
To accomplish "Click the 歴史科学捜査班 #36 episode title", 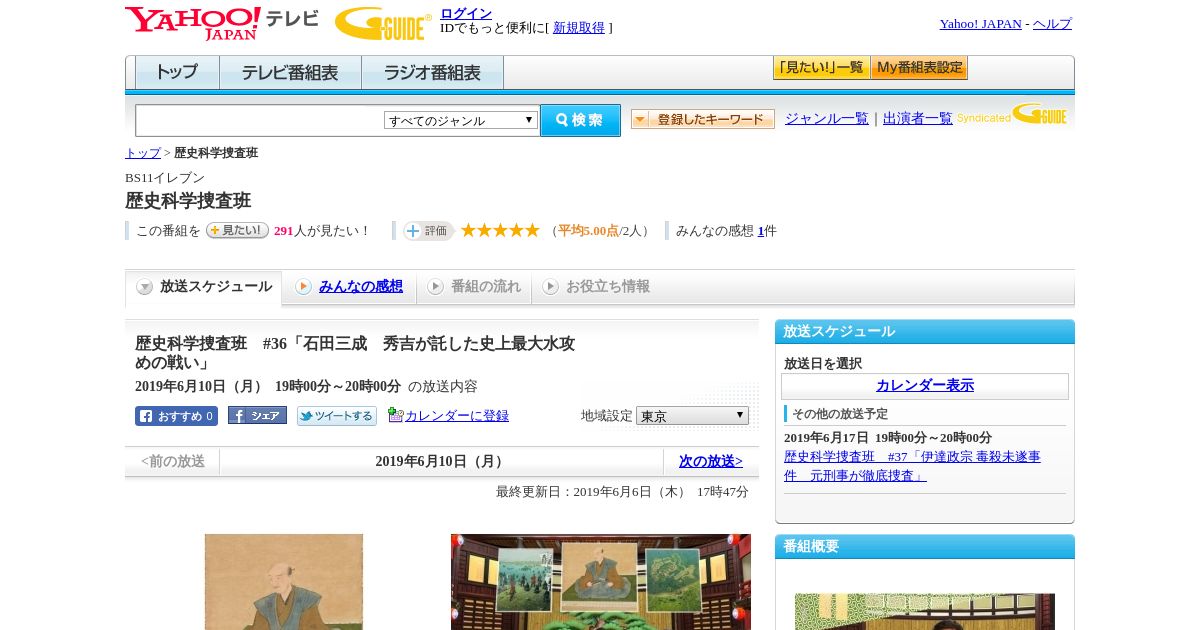I will (x=355, y=353).
